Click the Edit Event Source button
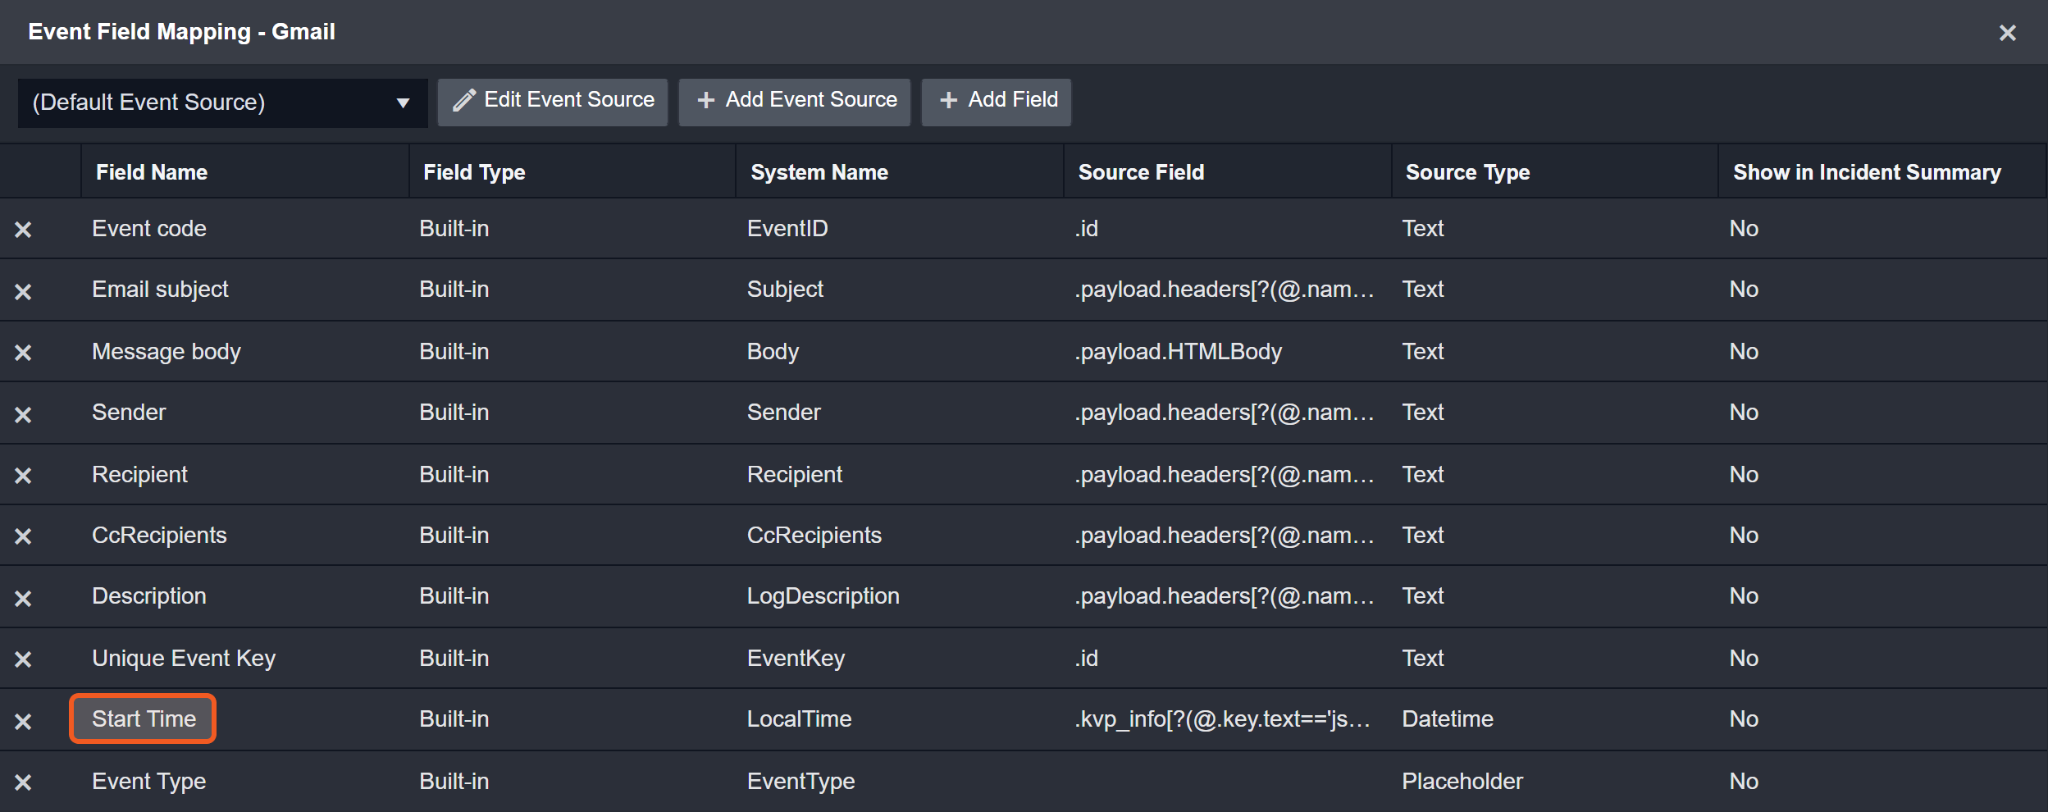The width and height of the screenshot is (2048, 812). [553, 101]
